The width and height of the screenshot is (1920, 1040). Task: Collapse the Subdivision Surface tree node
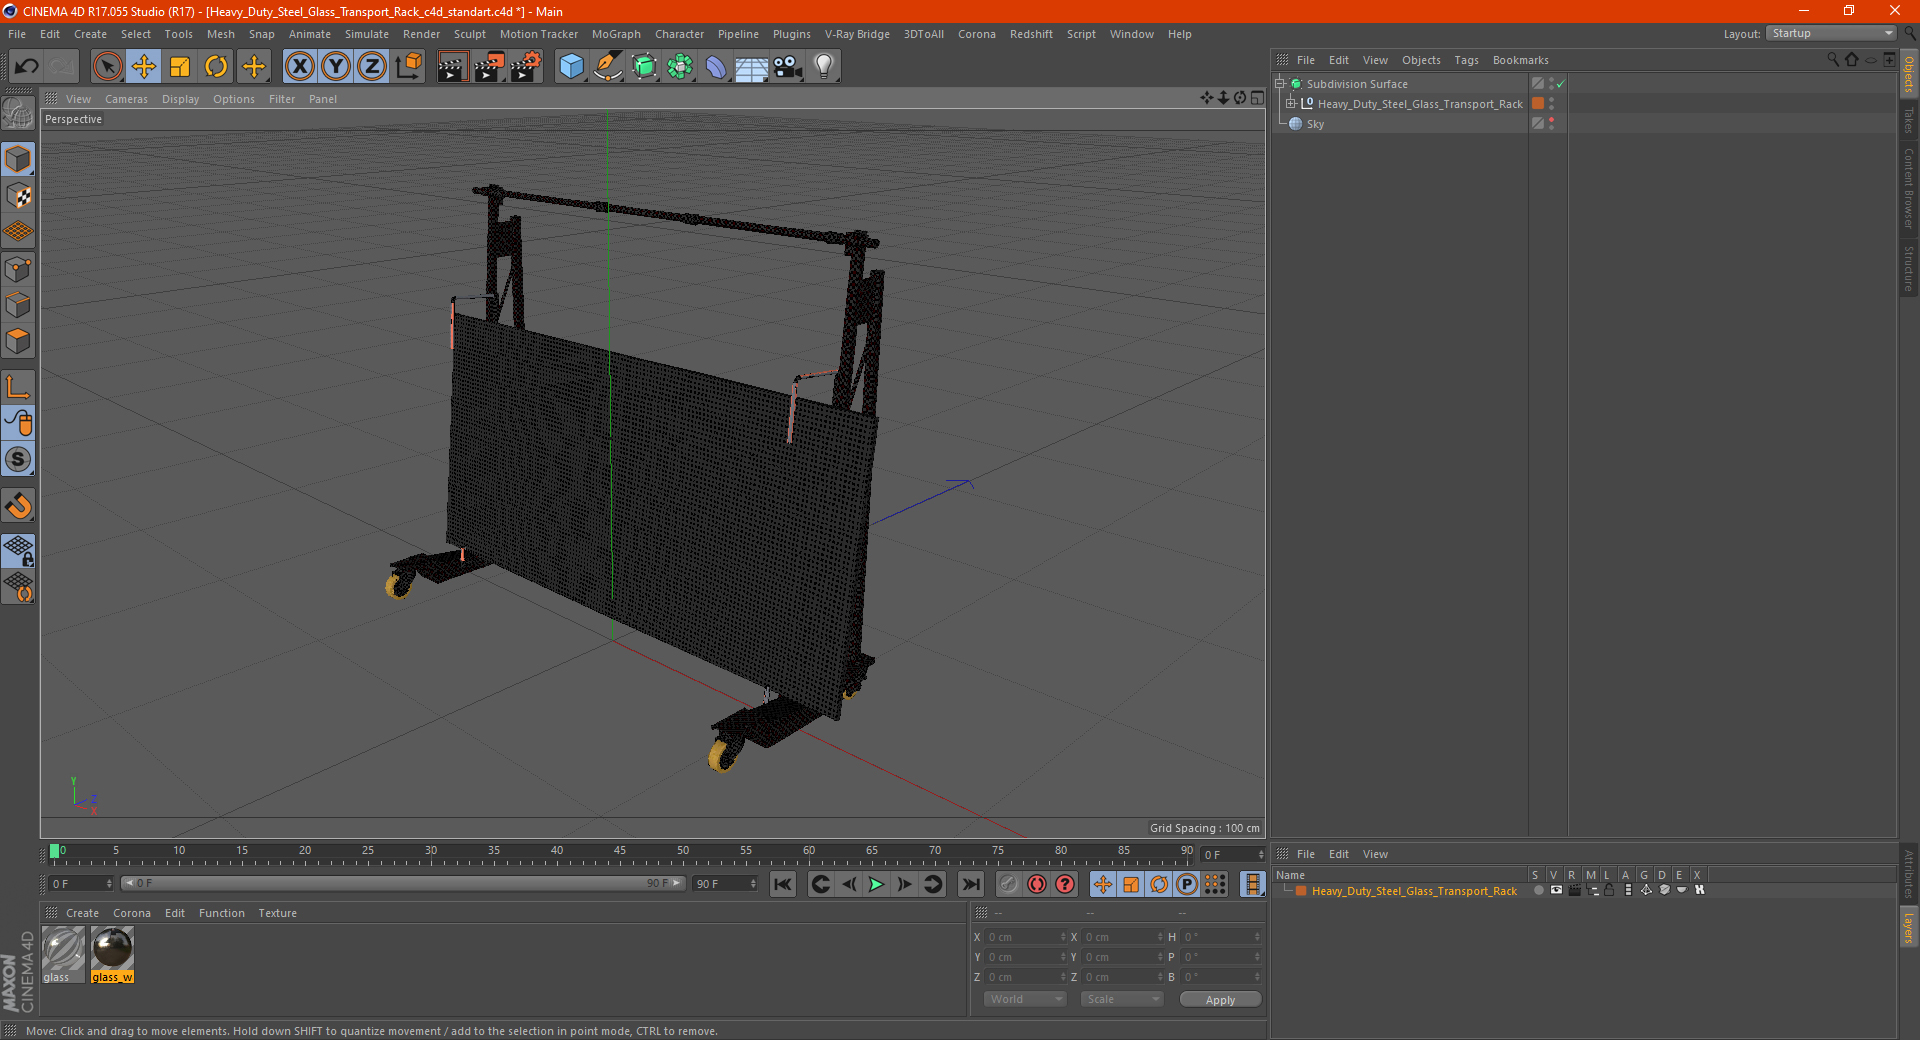[1279, 84]
